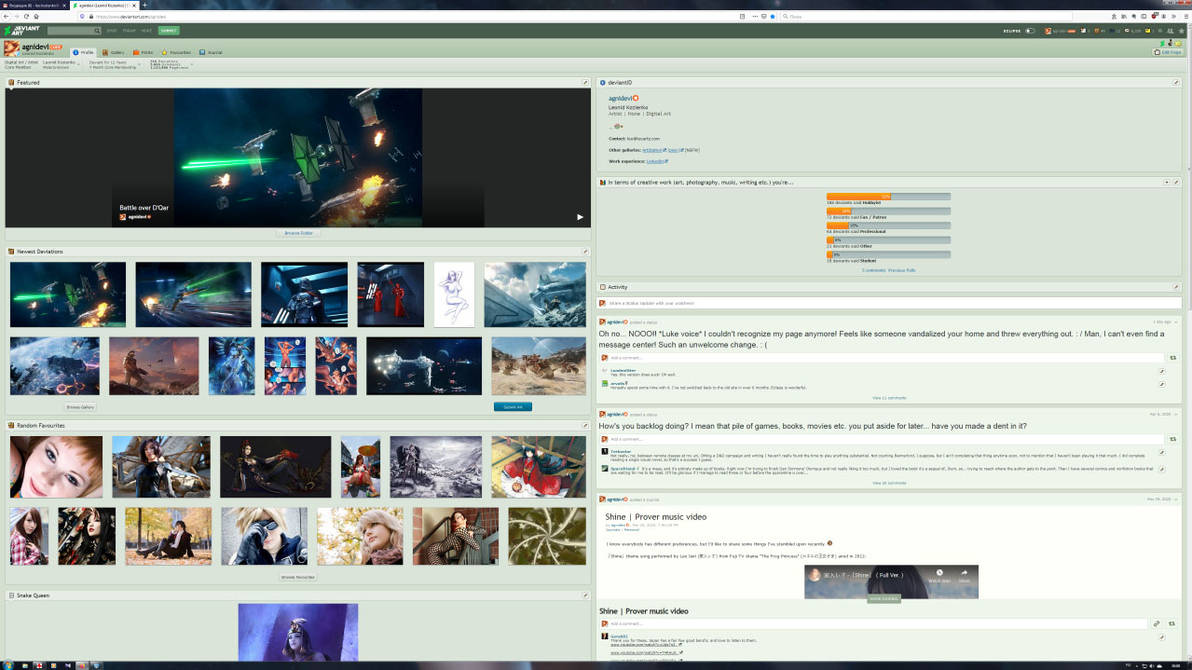Click the Professional poll result bar
1192x670 pixels.
pos(889,225)
